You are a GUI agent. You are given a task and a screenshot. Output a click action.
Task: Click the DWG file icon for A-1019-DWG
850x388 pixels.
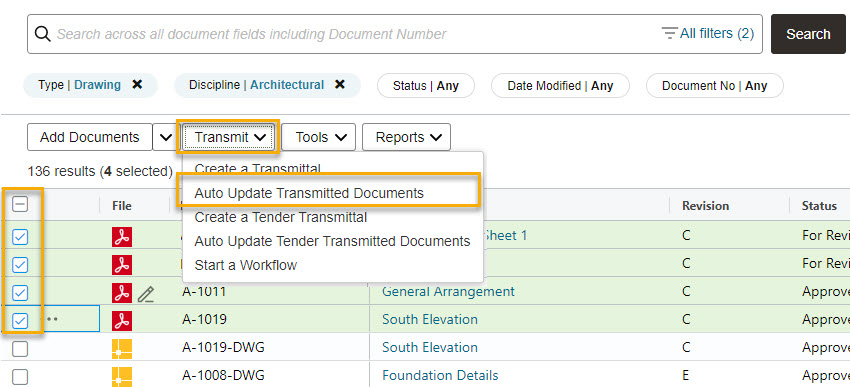coord(122,348)
